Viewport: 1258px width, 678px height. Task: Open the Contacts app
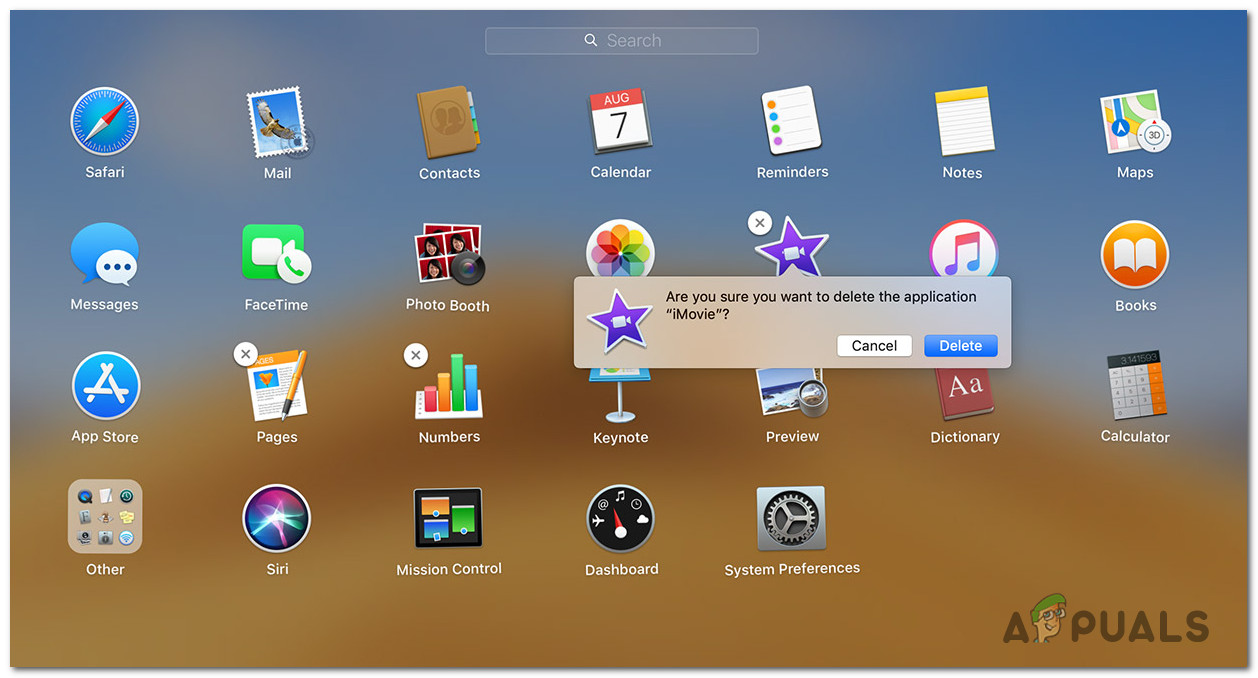click(449, 122)
